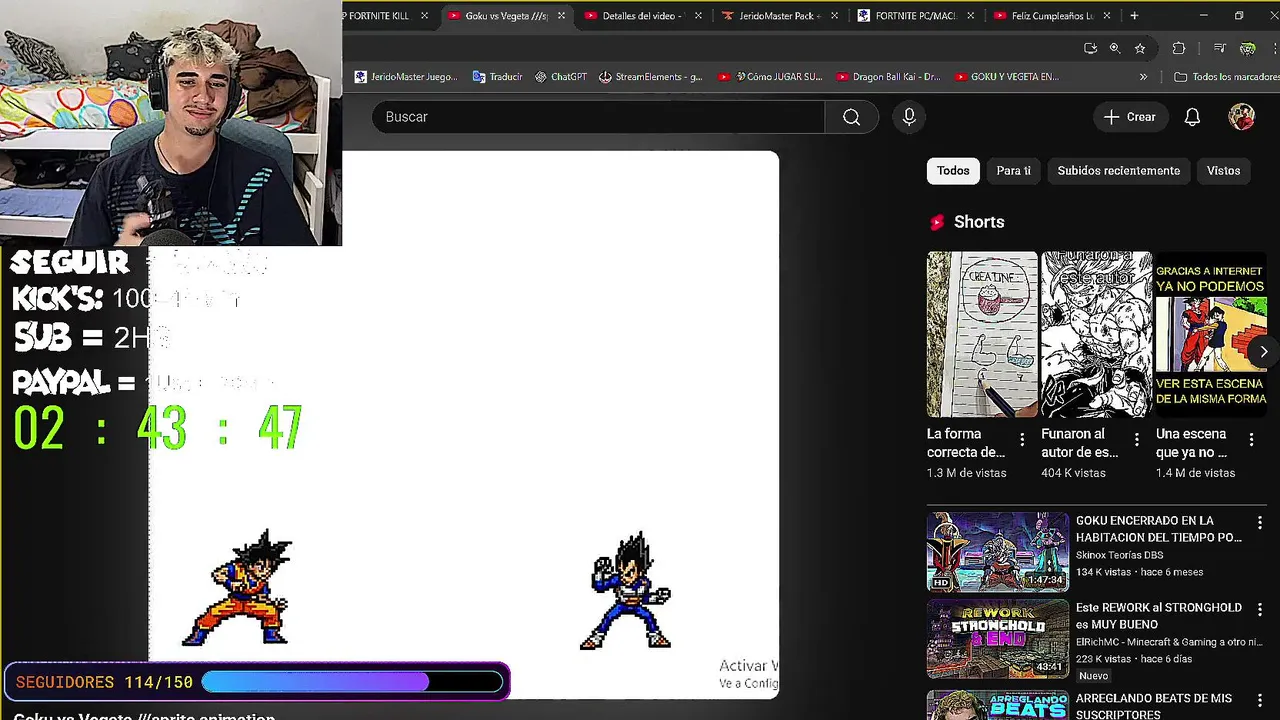Close the Goku vs Vegeta tab

coord(561,16)
